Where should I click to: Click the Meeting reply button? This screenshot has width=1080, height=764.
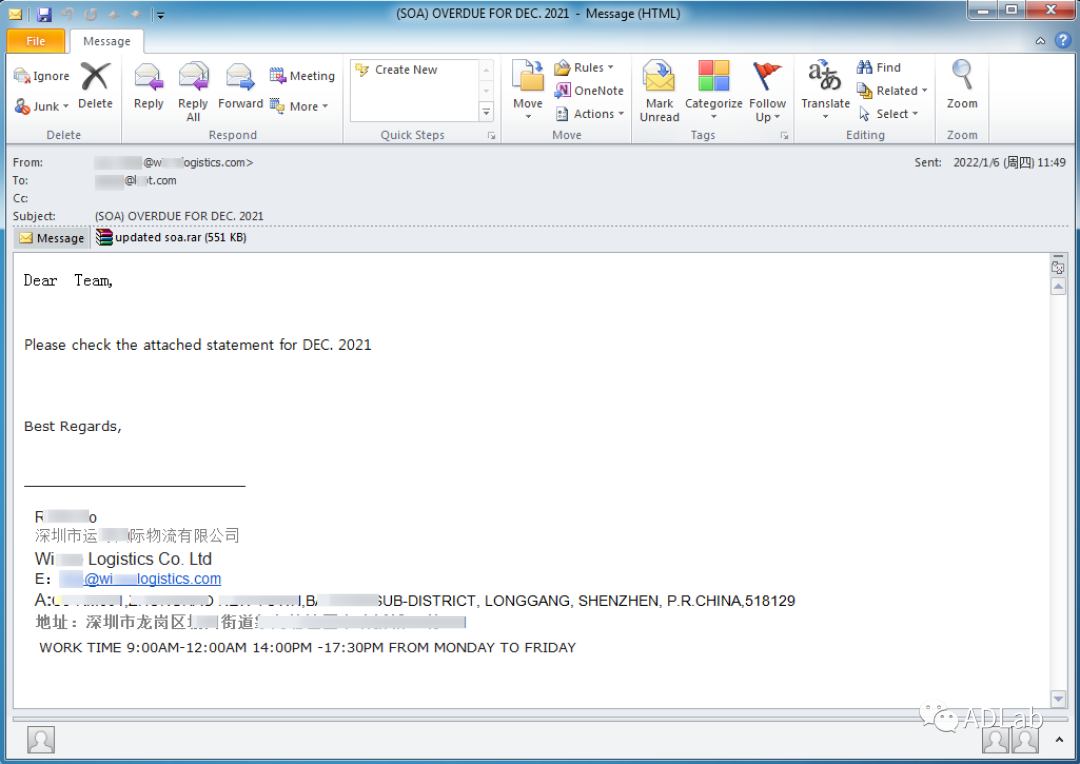(302, 76)
